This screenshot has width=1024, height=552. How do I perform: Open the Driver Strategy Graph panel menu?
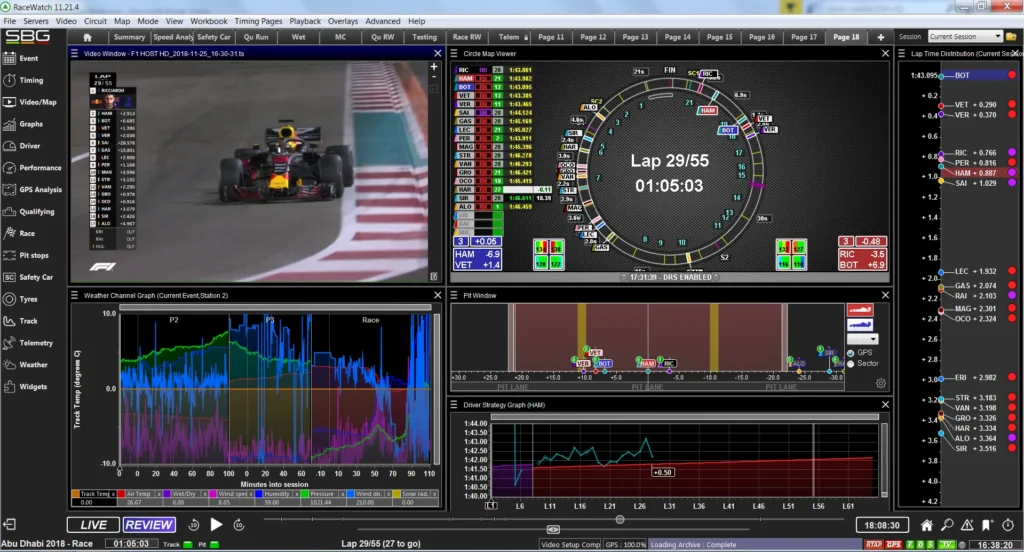454,405
